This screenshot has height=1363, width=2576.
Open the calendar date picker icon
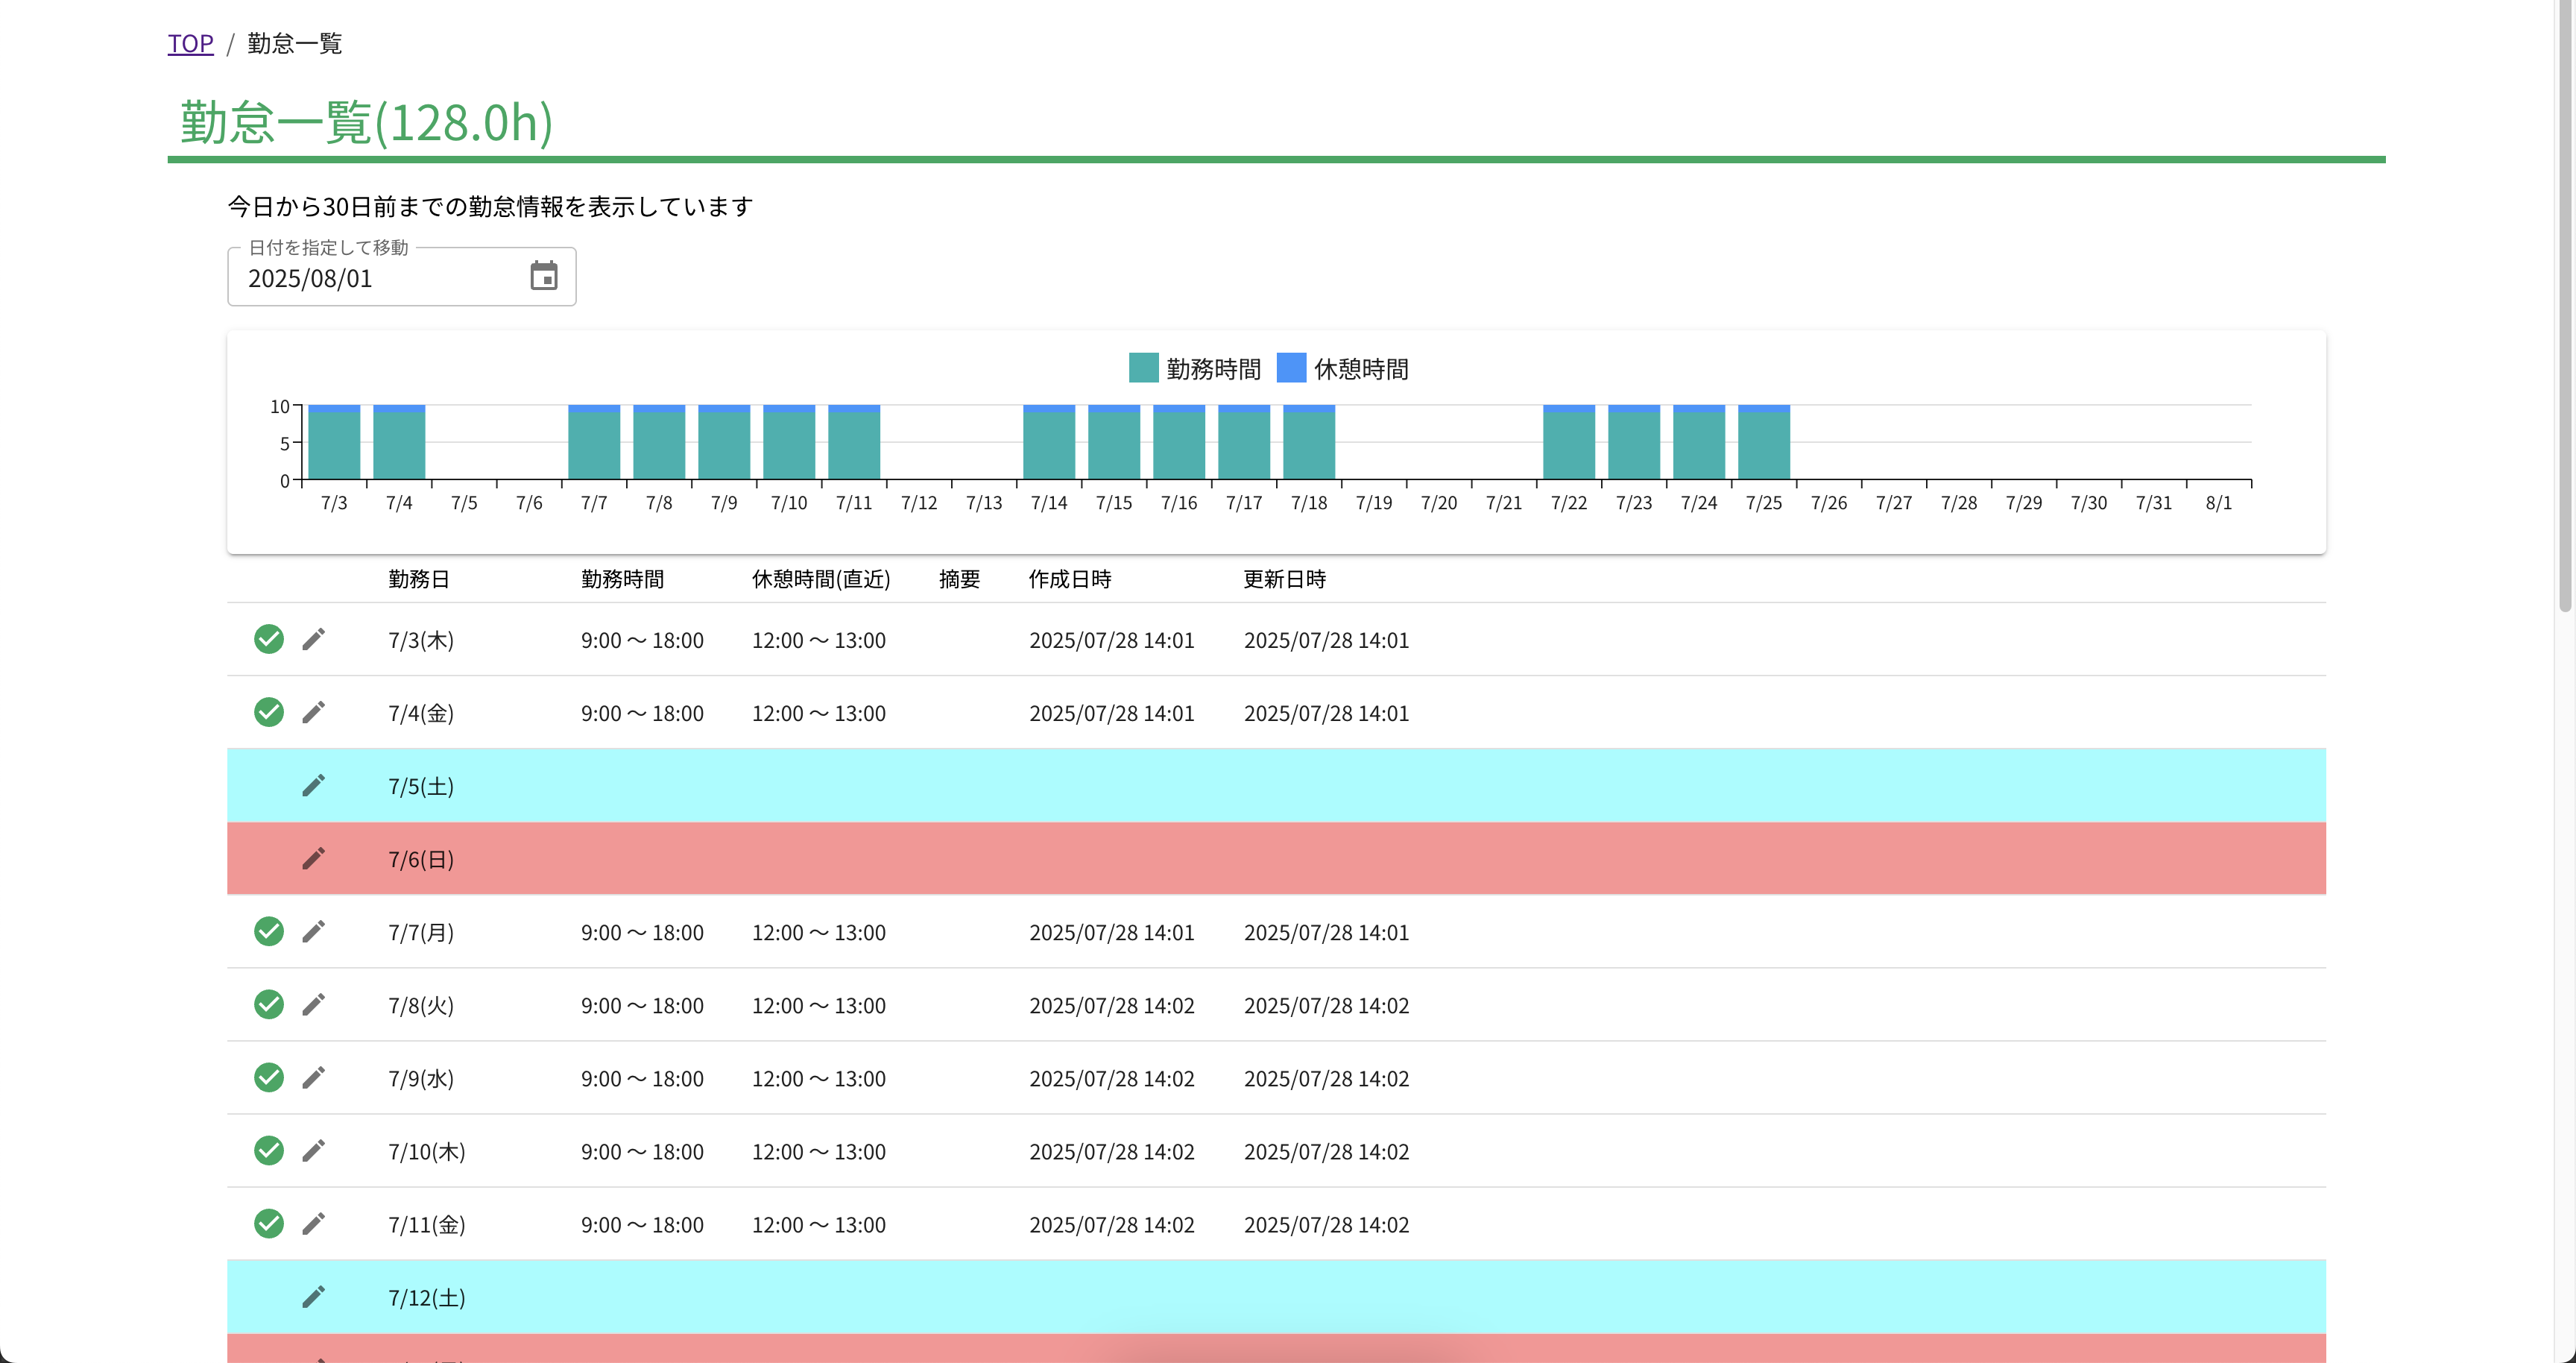tap(543, 276)
